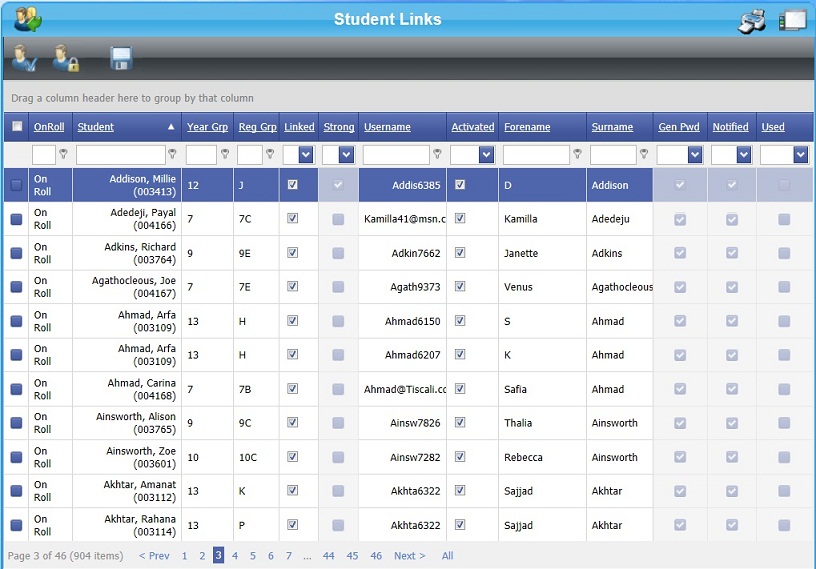Click the filter icon for the Username column
This screenshot has height=569, width=816.
(x=437, y=154)
